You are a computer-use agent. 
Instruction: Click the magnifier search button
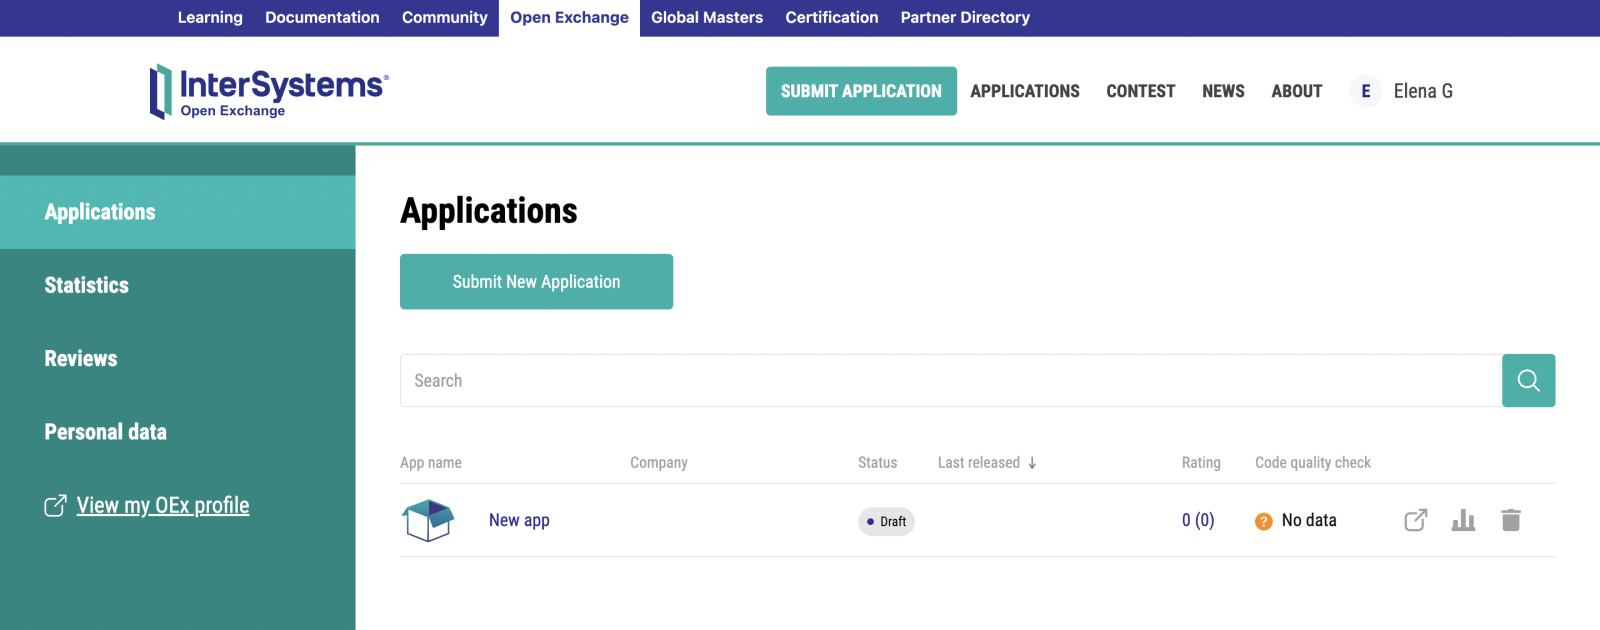tap(1528, 380)
